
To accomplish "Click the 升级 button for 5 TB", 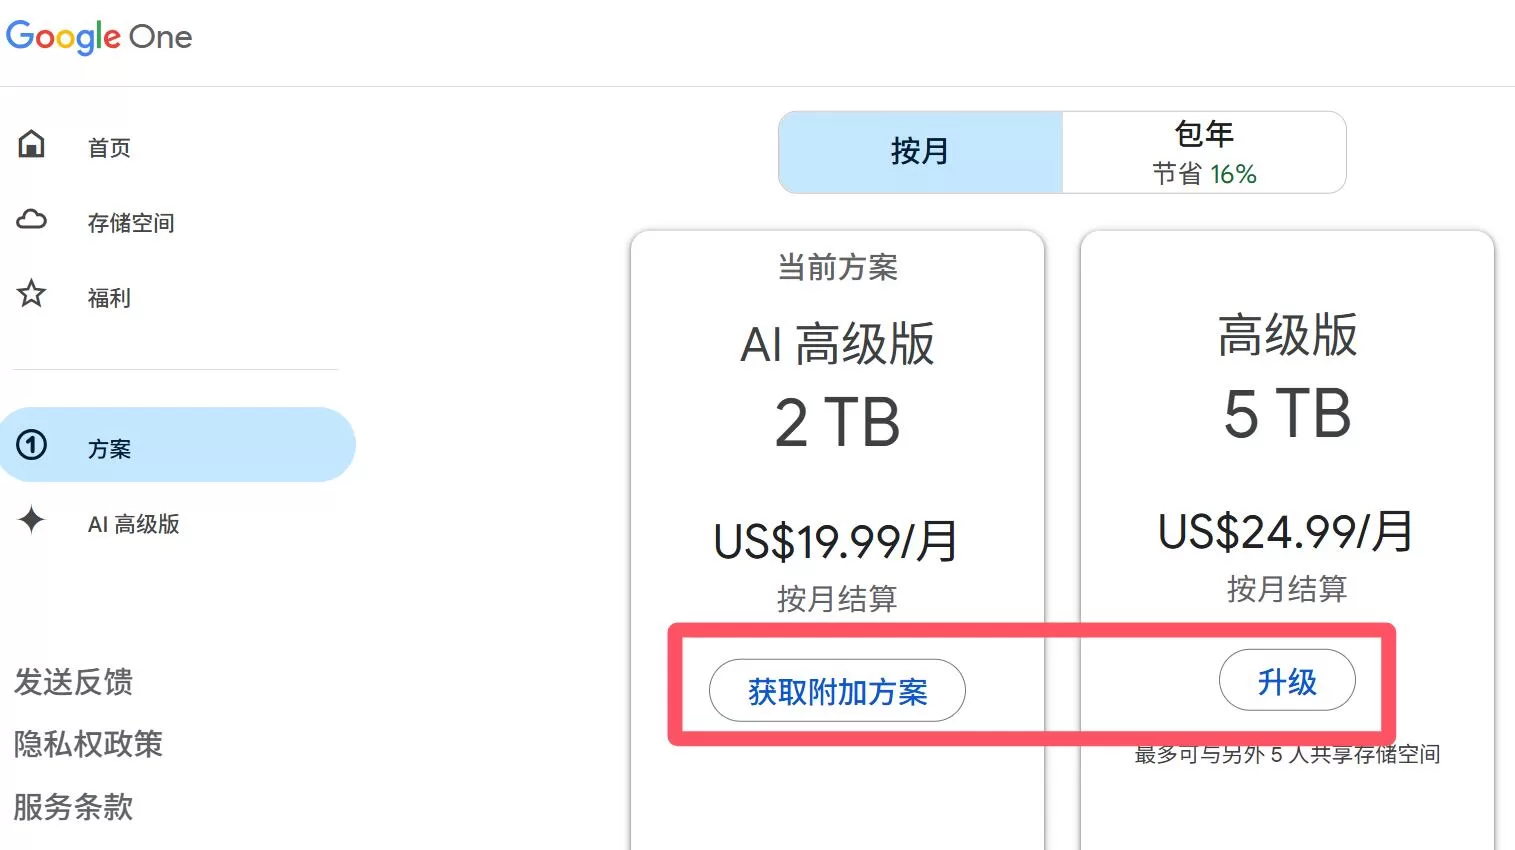I will (1287, 681).
